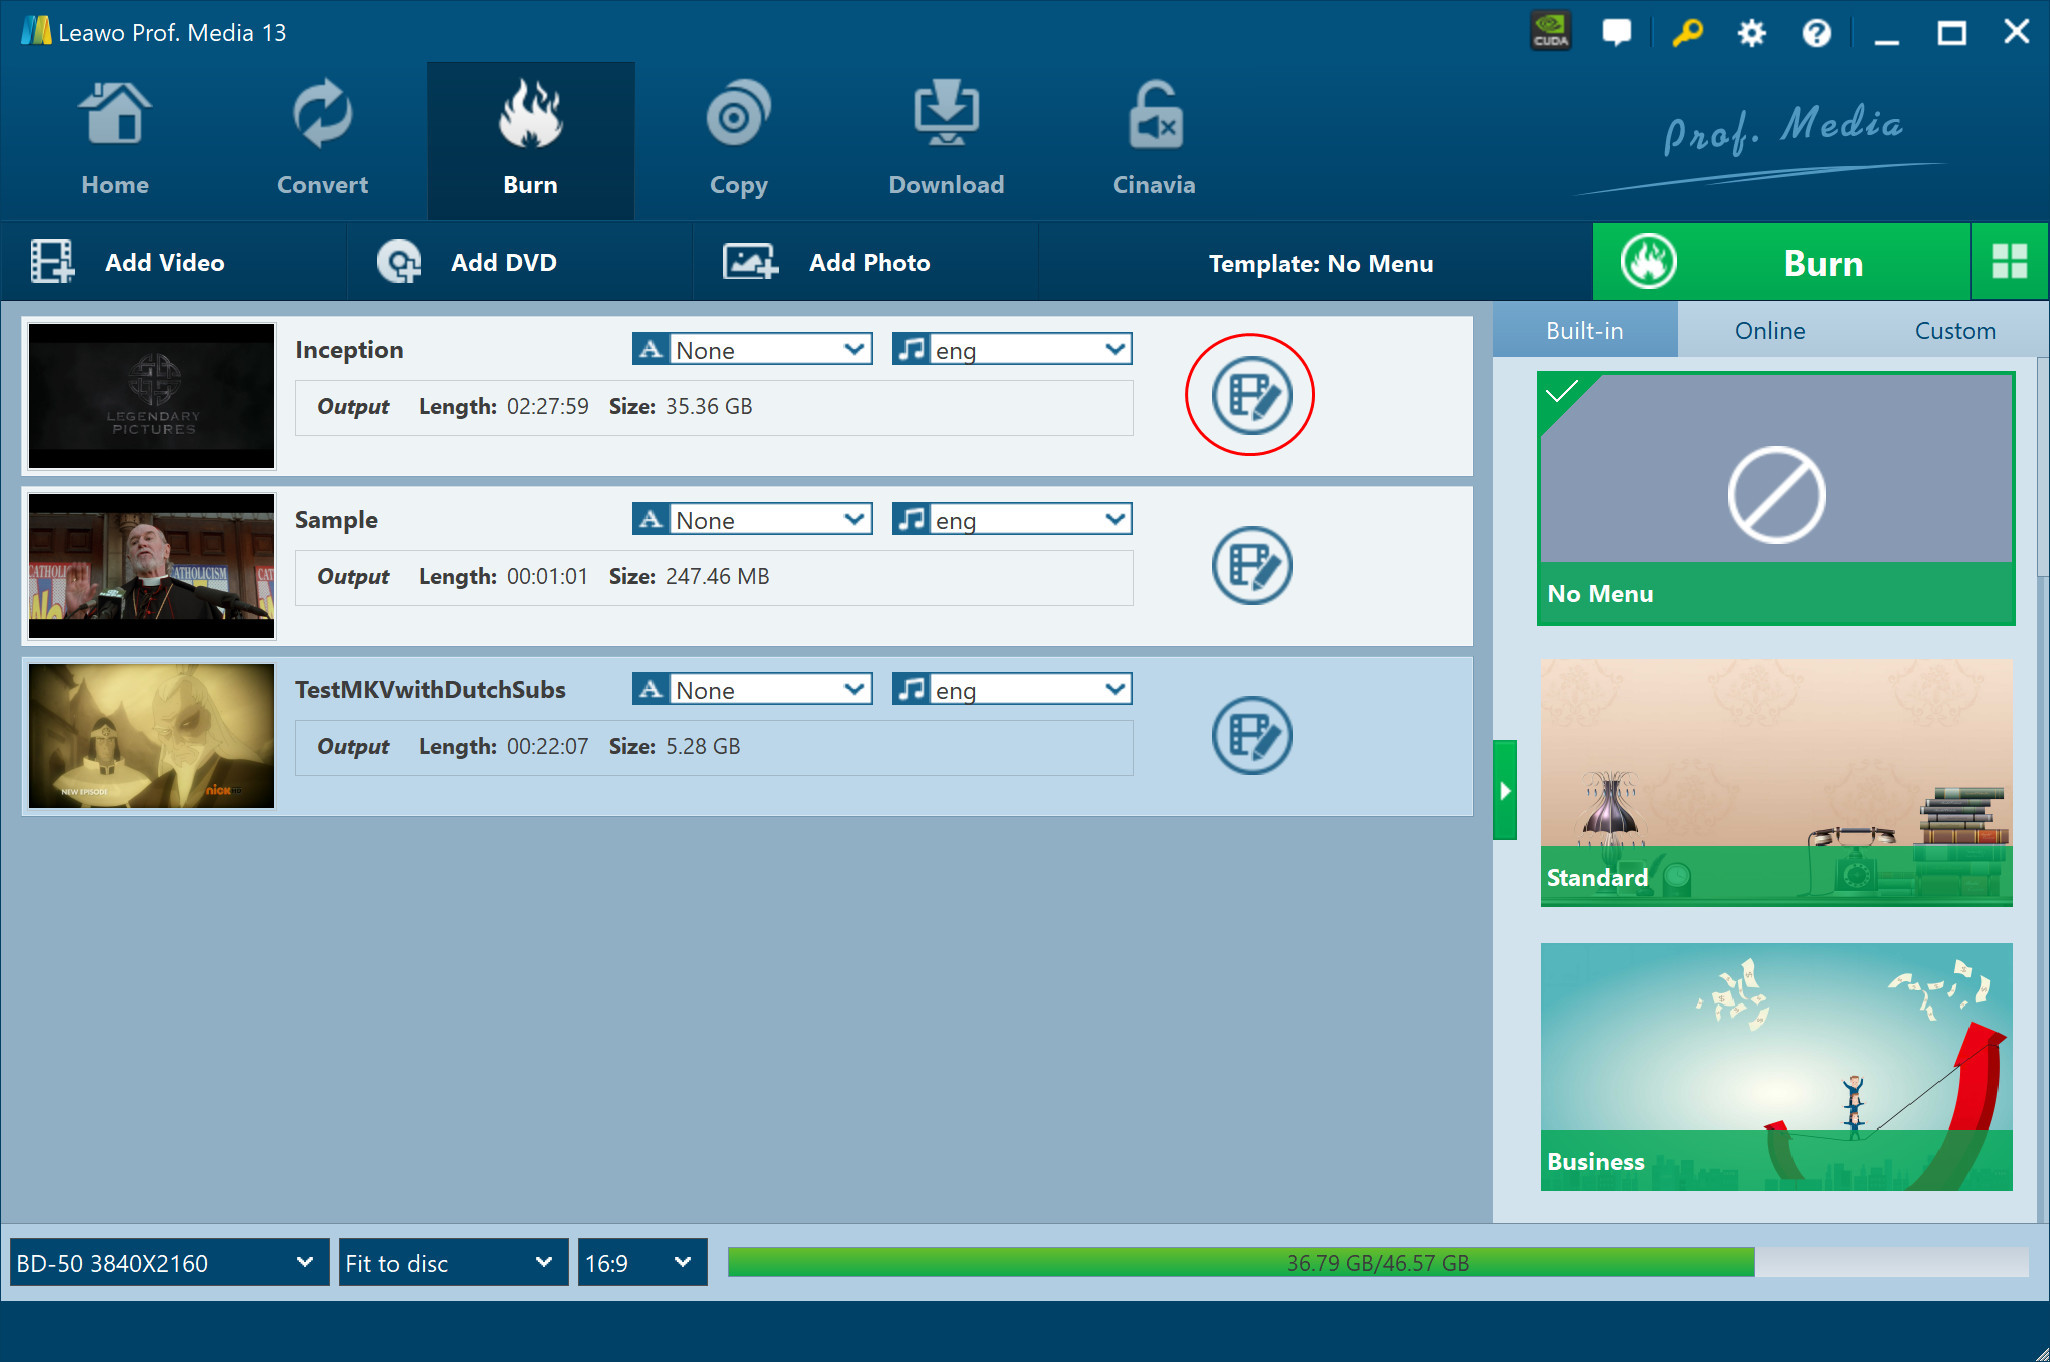Expand the BD-50 3840X2160 disc type dropdown
This screenshot has height=1362, width=2050.
tap(168, 1263)
